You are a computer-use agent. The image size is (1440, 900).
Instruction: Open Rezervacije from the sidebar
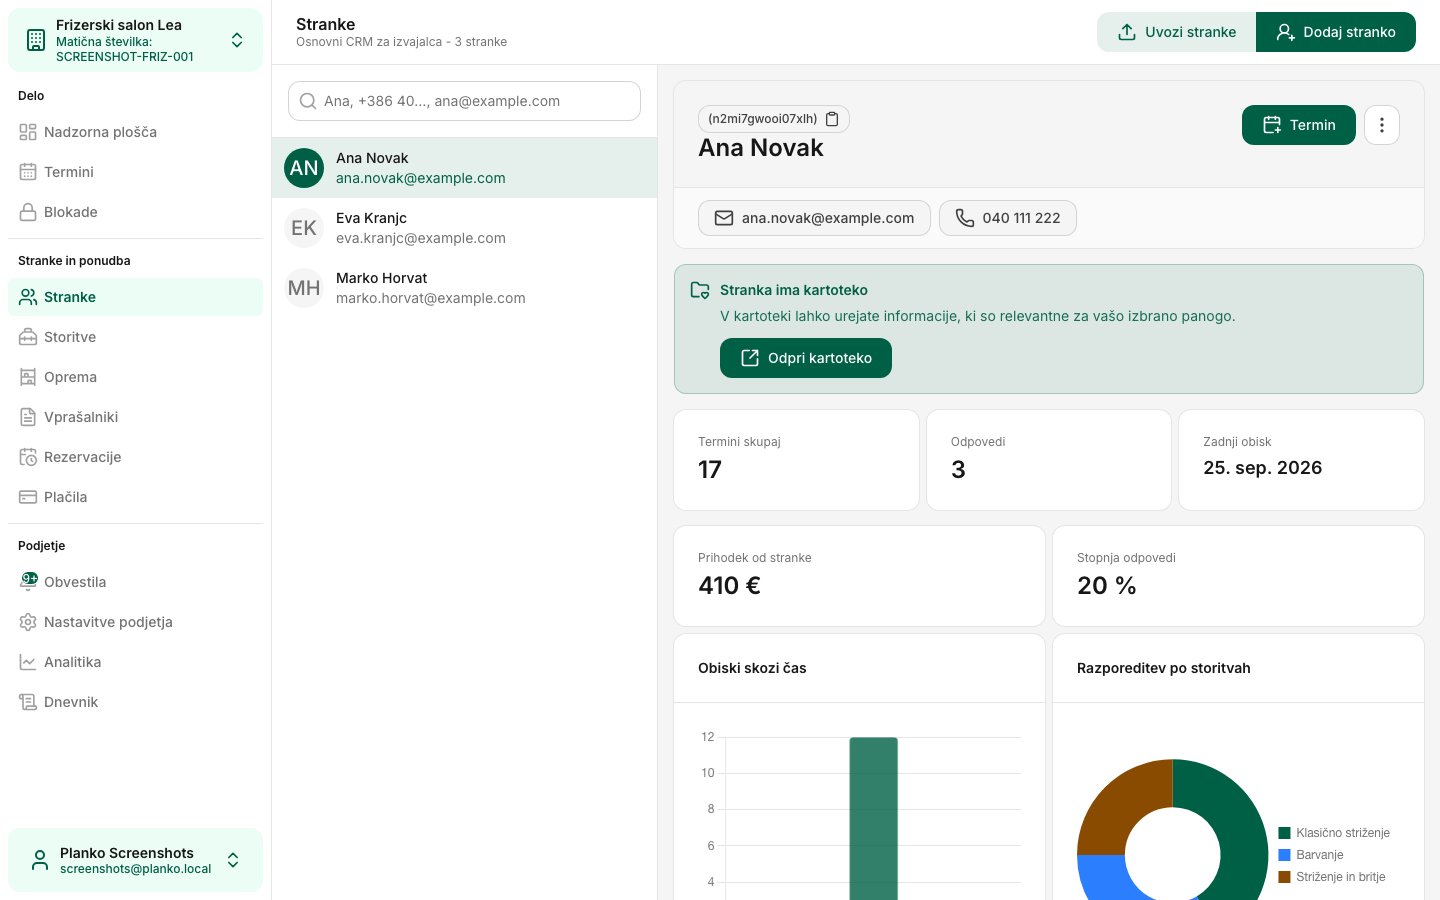135,457
